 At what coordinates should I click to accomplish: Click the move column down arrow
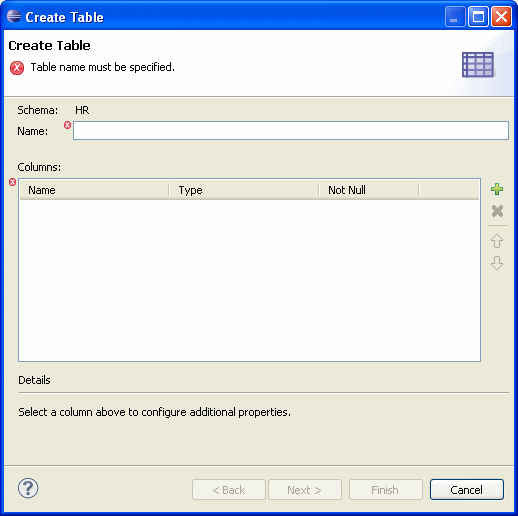click(497, 263)
